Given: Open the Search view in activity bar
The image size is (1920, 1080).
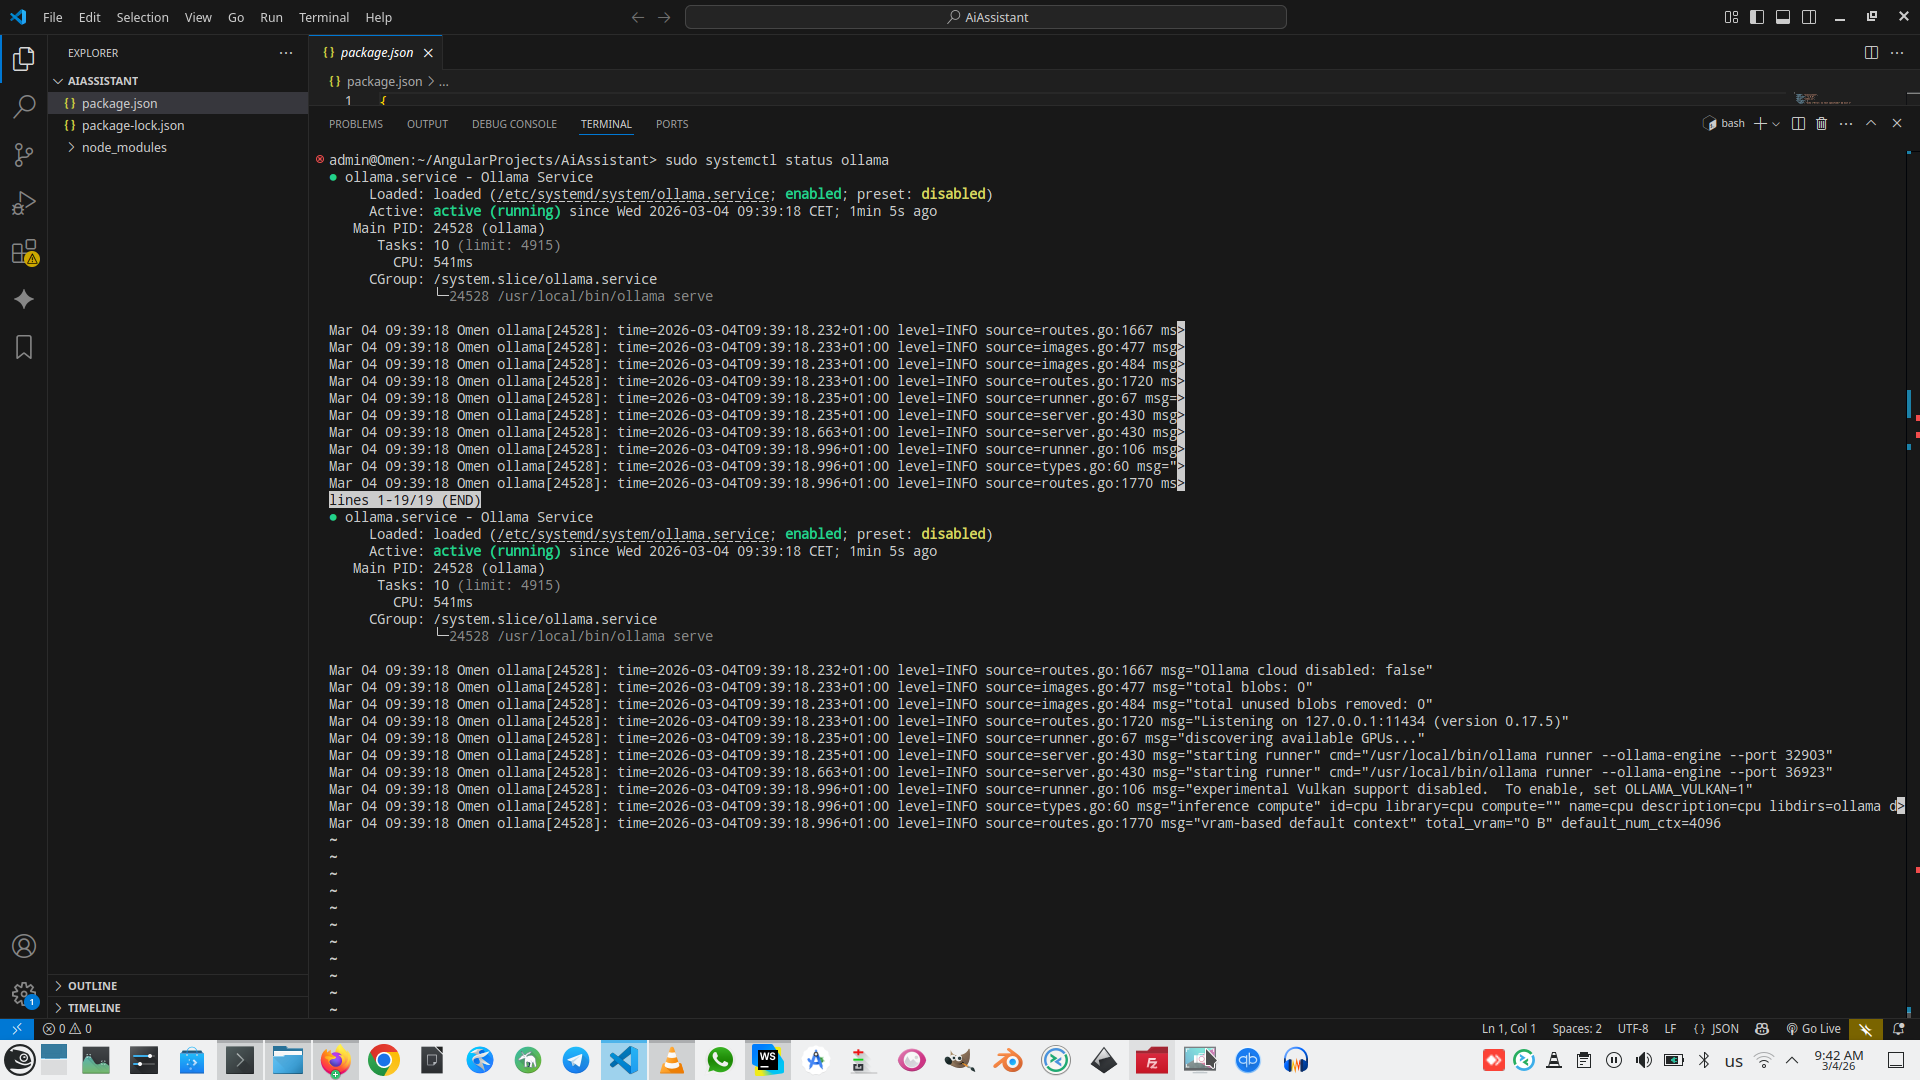Looking at the screenshot, I should (24, 106).
